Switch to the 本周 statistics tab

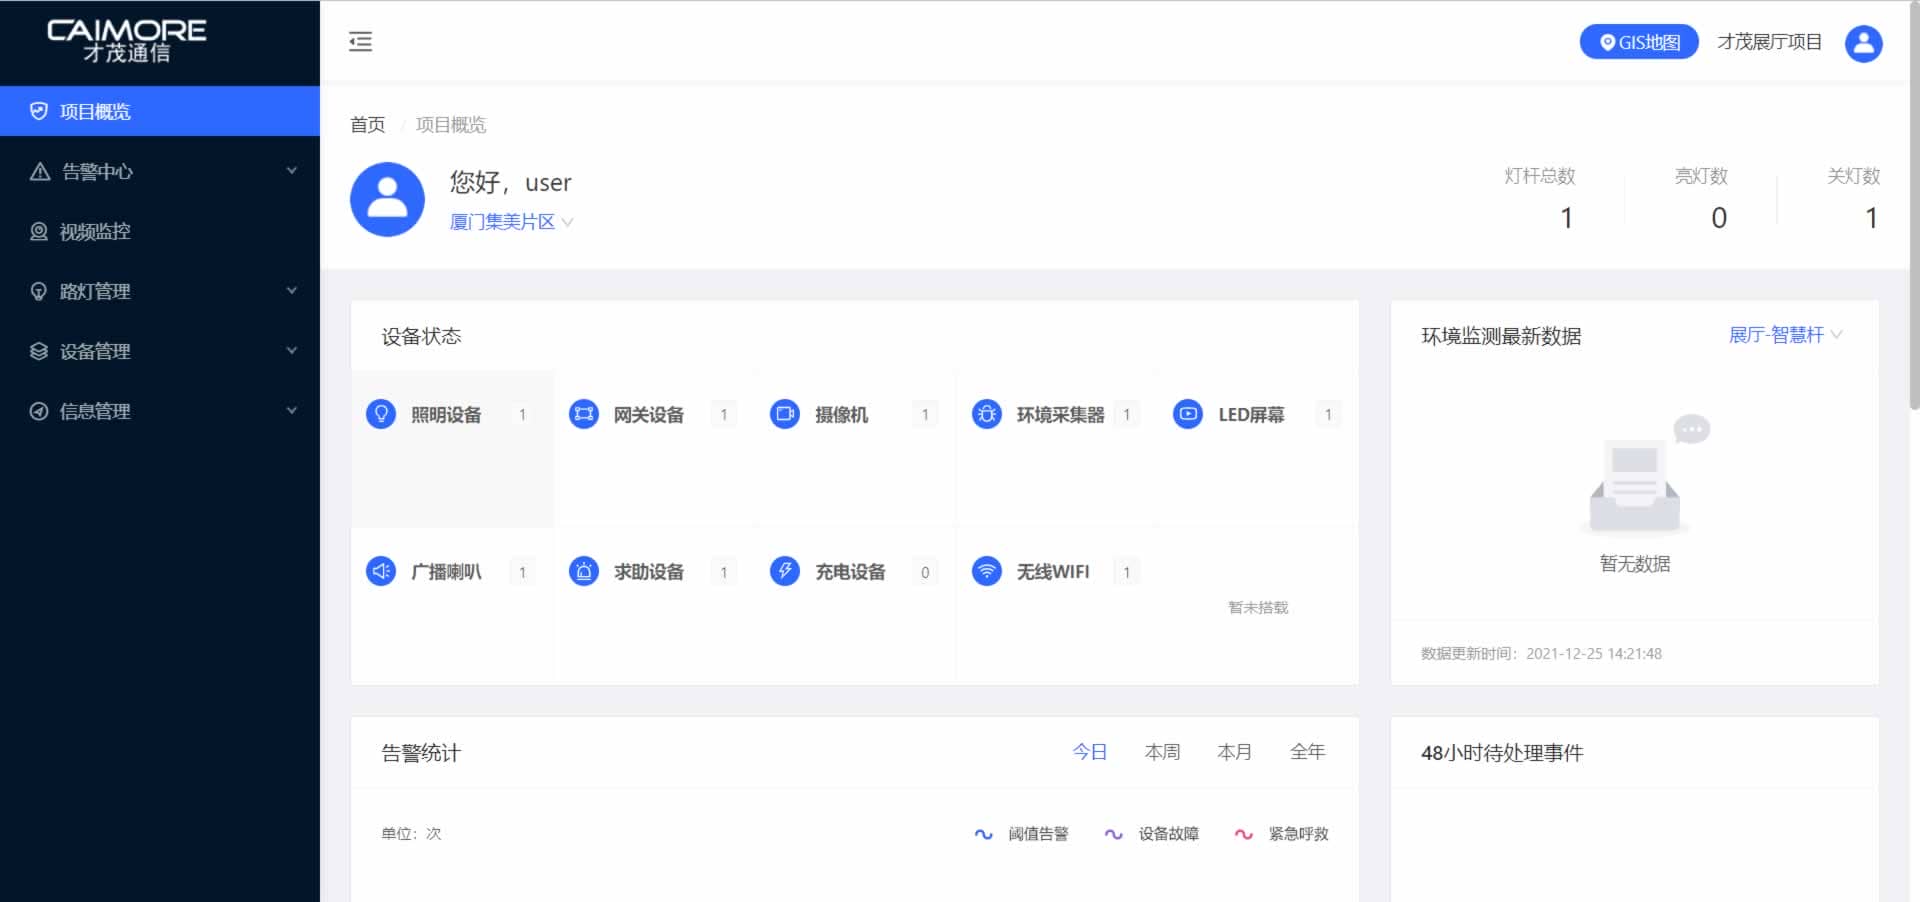(1161, 751)
